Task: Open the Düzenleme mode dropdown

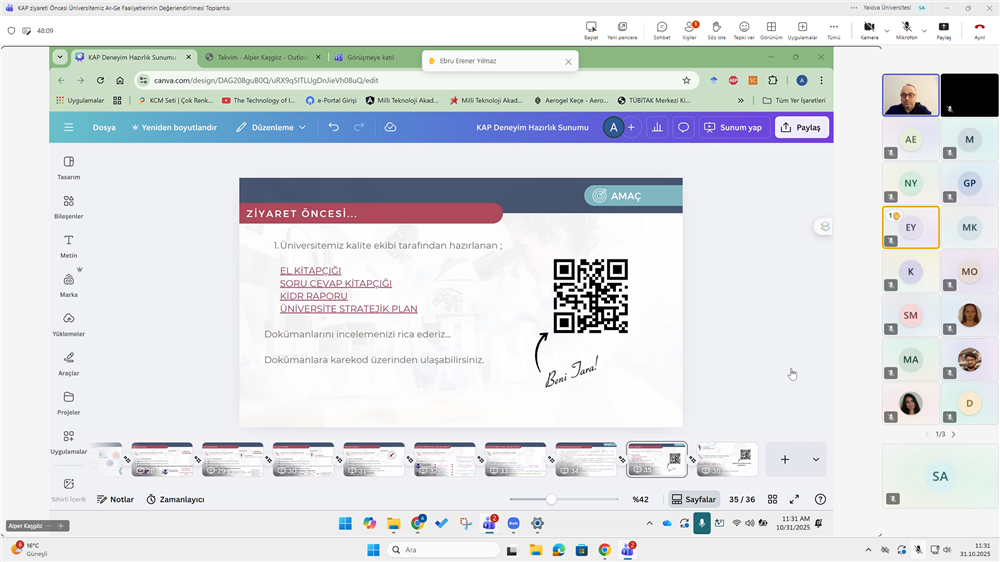Action: [271, 127]
